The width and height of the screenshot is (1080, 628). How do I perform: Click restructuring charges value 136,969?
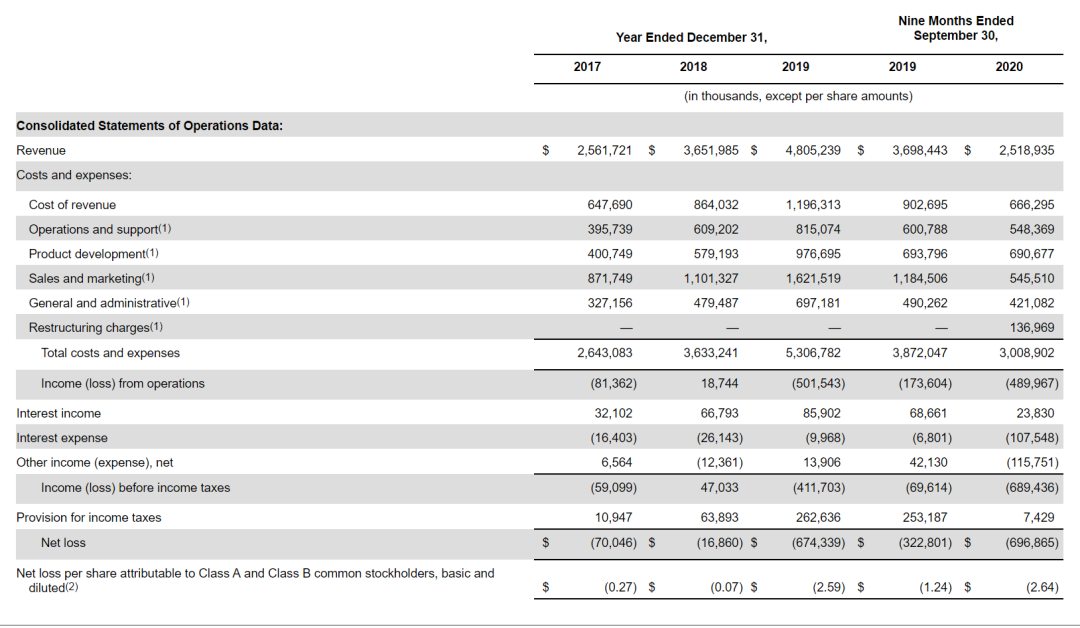tap(1032, 328)
